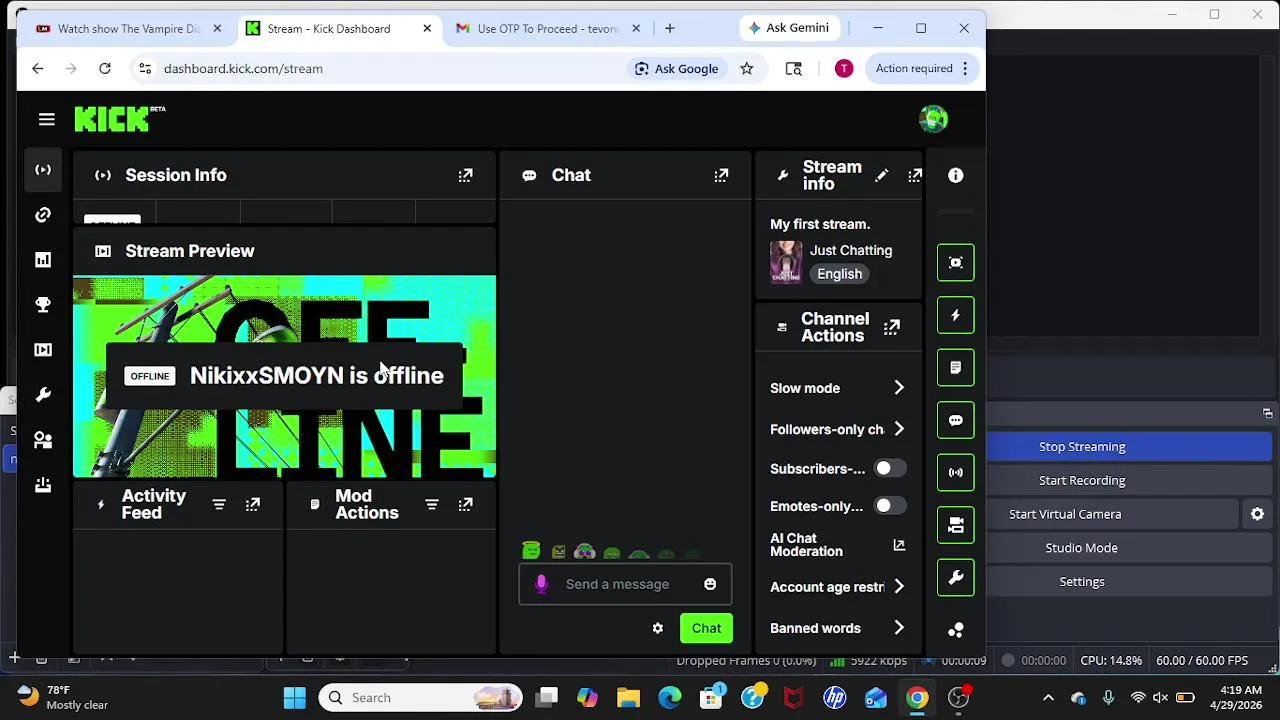
Task: Open chat settings gear icon
Action: 657,628
